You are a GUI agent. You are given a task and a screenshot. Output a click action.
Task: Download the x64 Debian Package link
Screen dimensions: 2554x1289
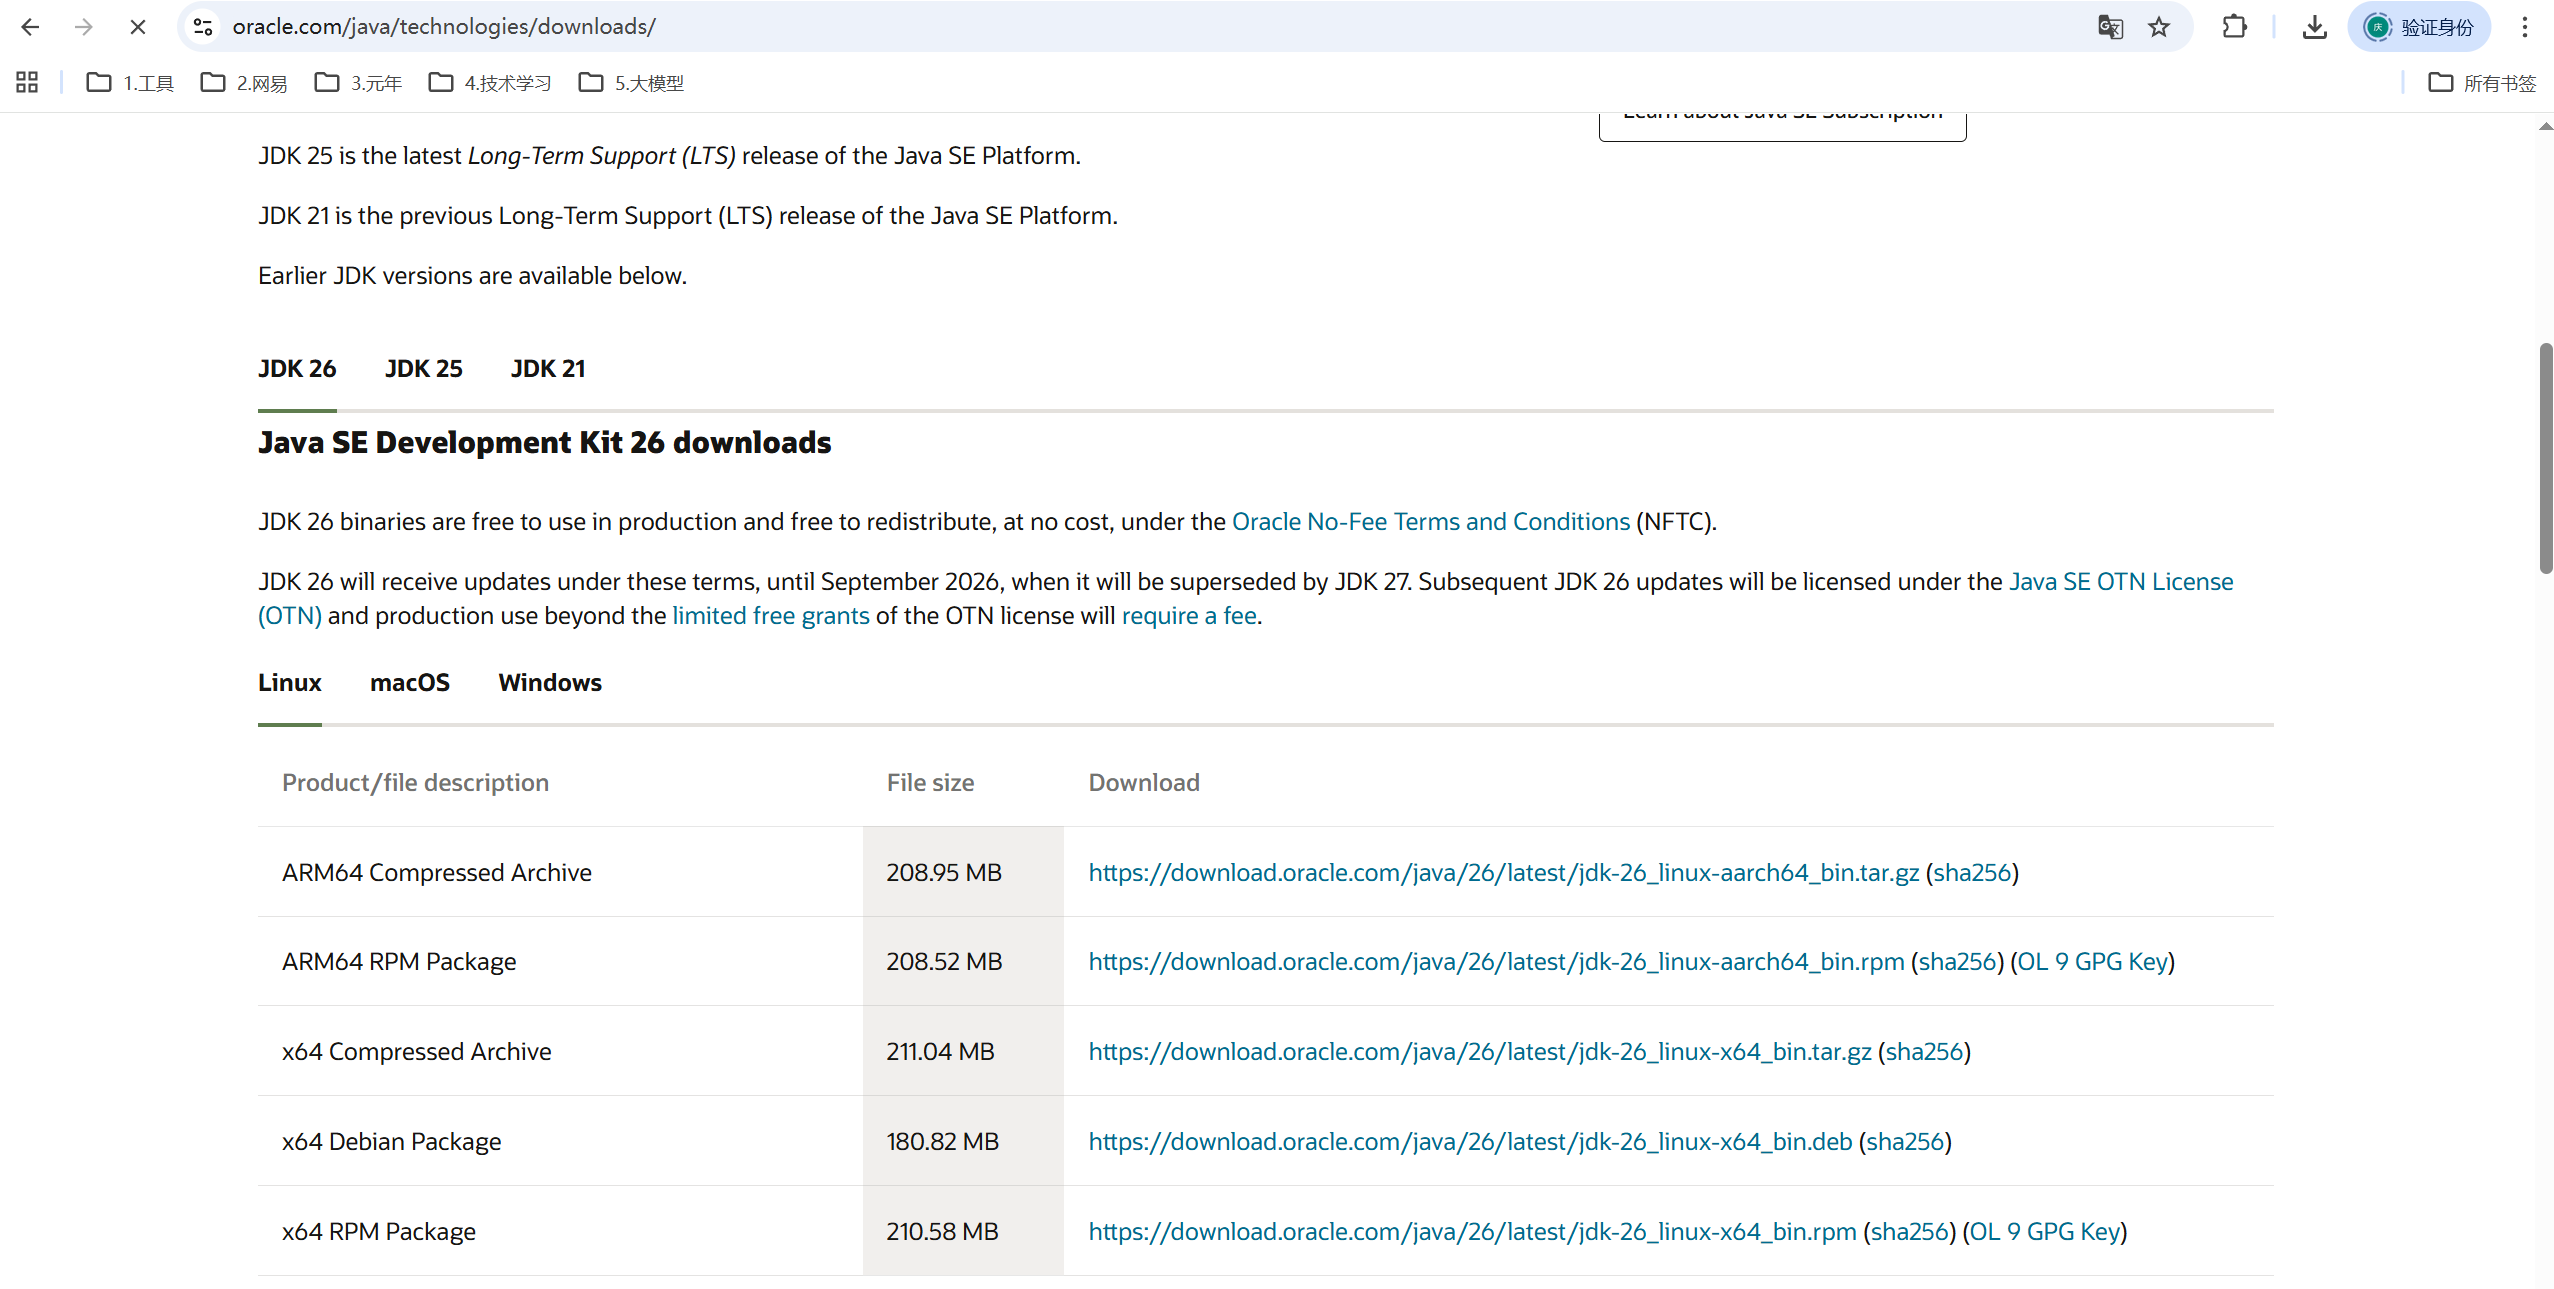click(1470, 1142)
